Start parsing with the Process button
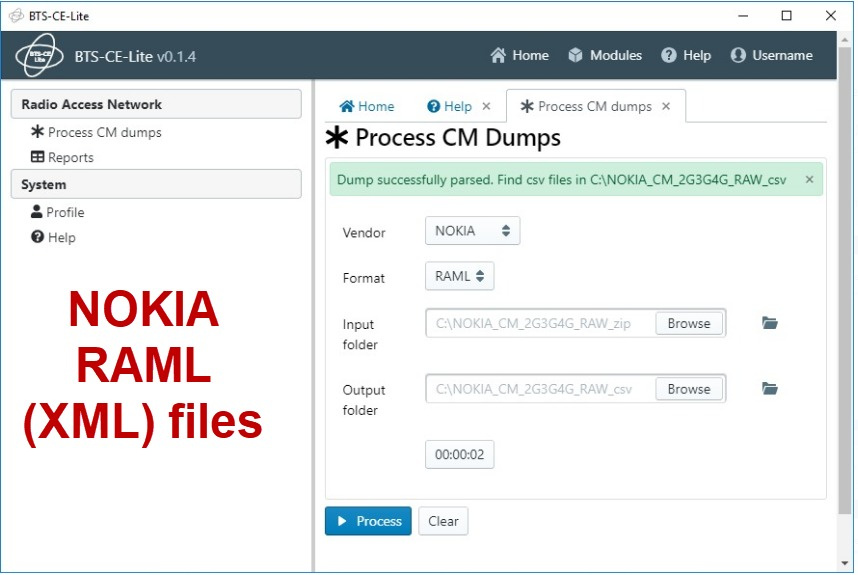The height and width of the screenshot is (575, 858). coord(368,521)
